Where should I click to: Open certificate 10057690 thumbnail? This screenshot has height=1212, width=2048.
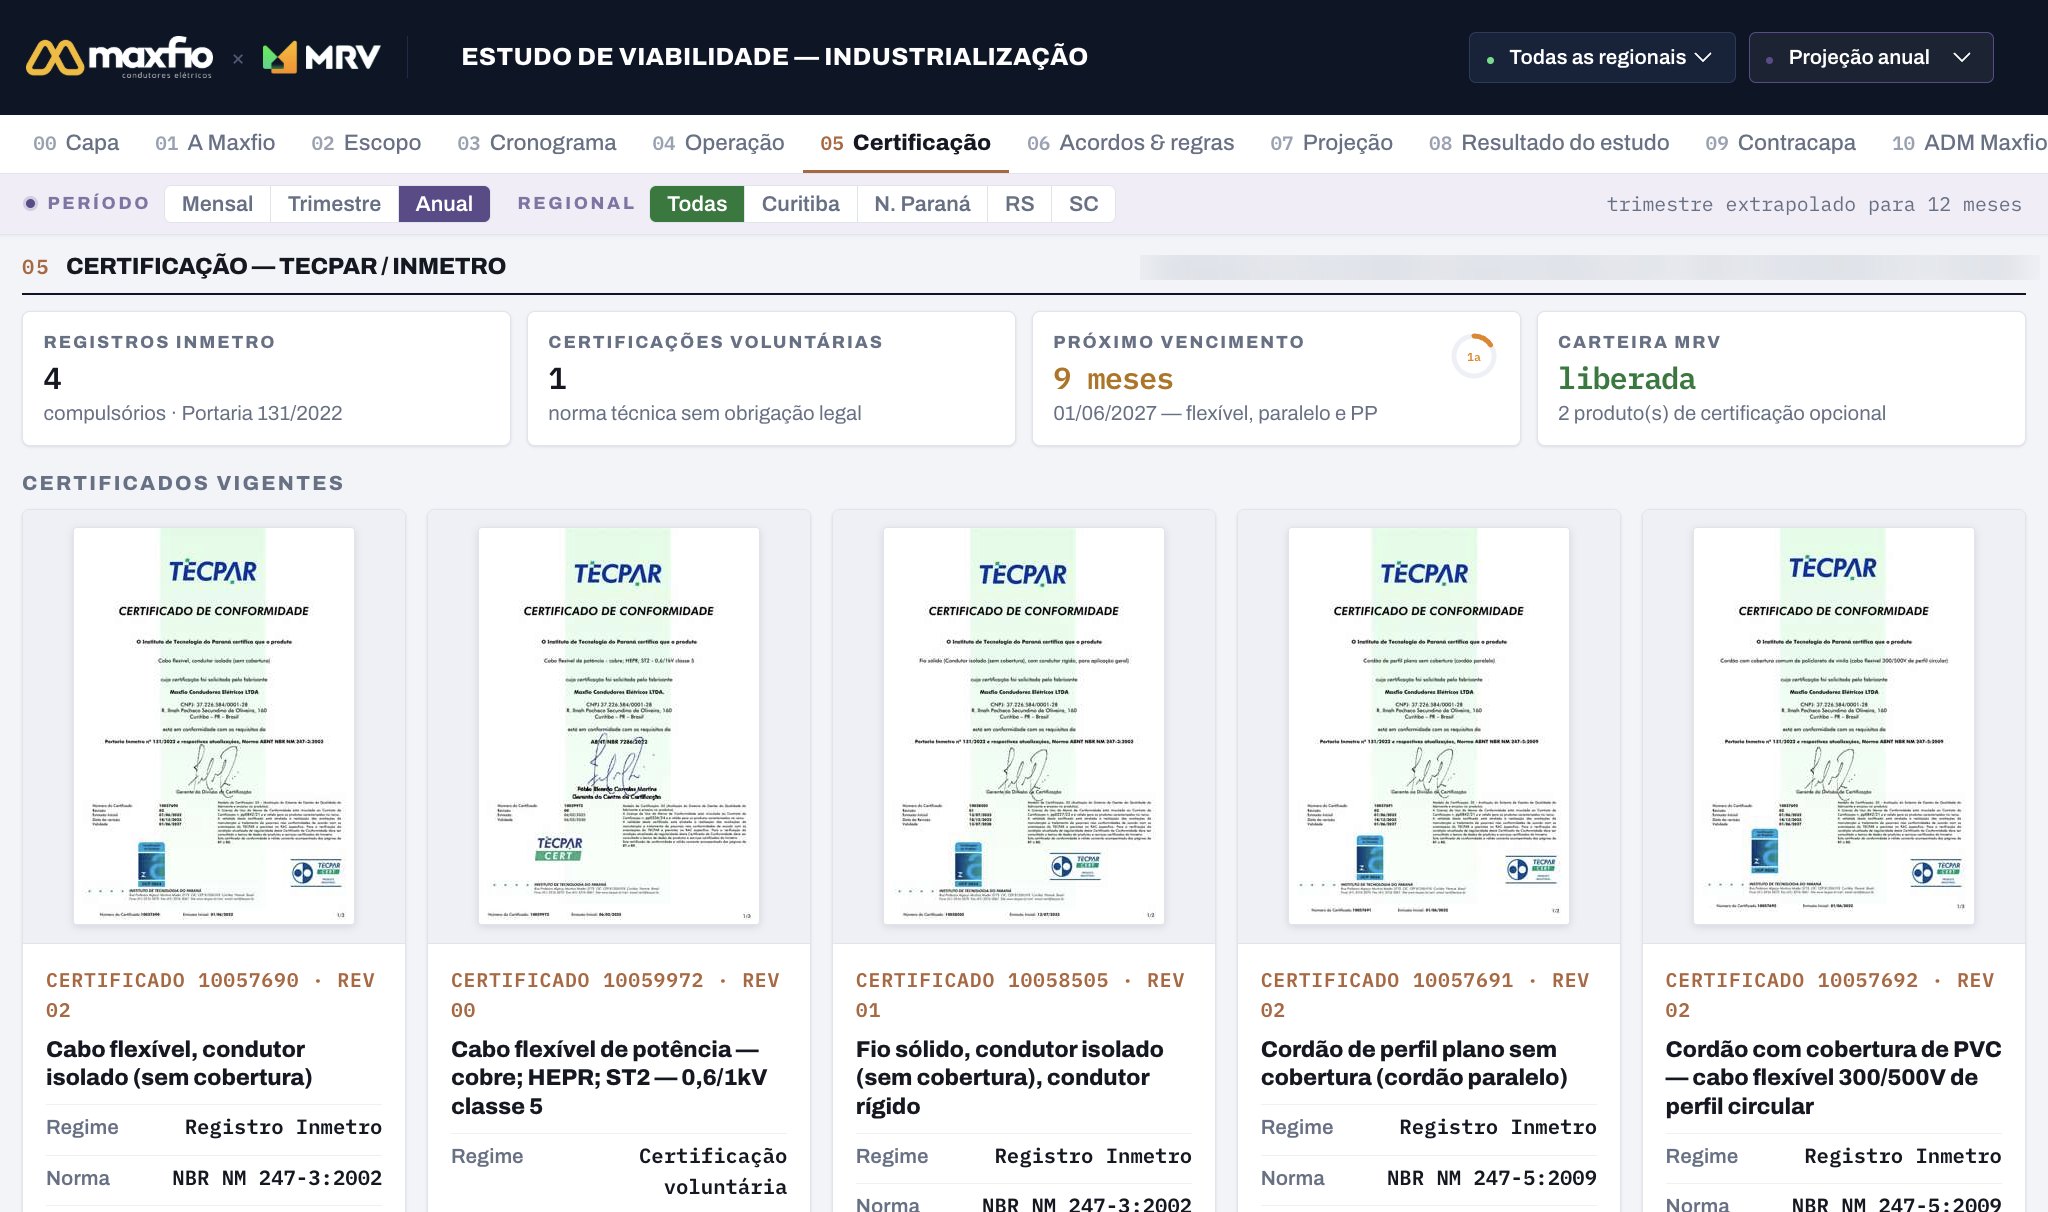[214, 726]
